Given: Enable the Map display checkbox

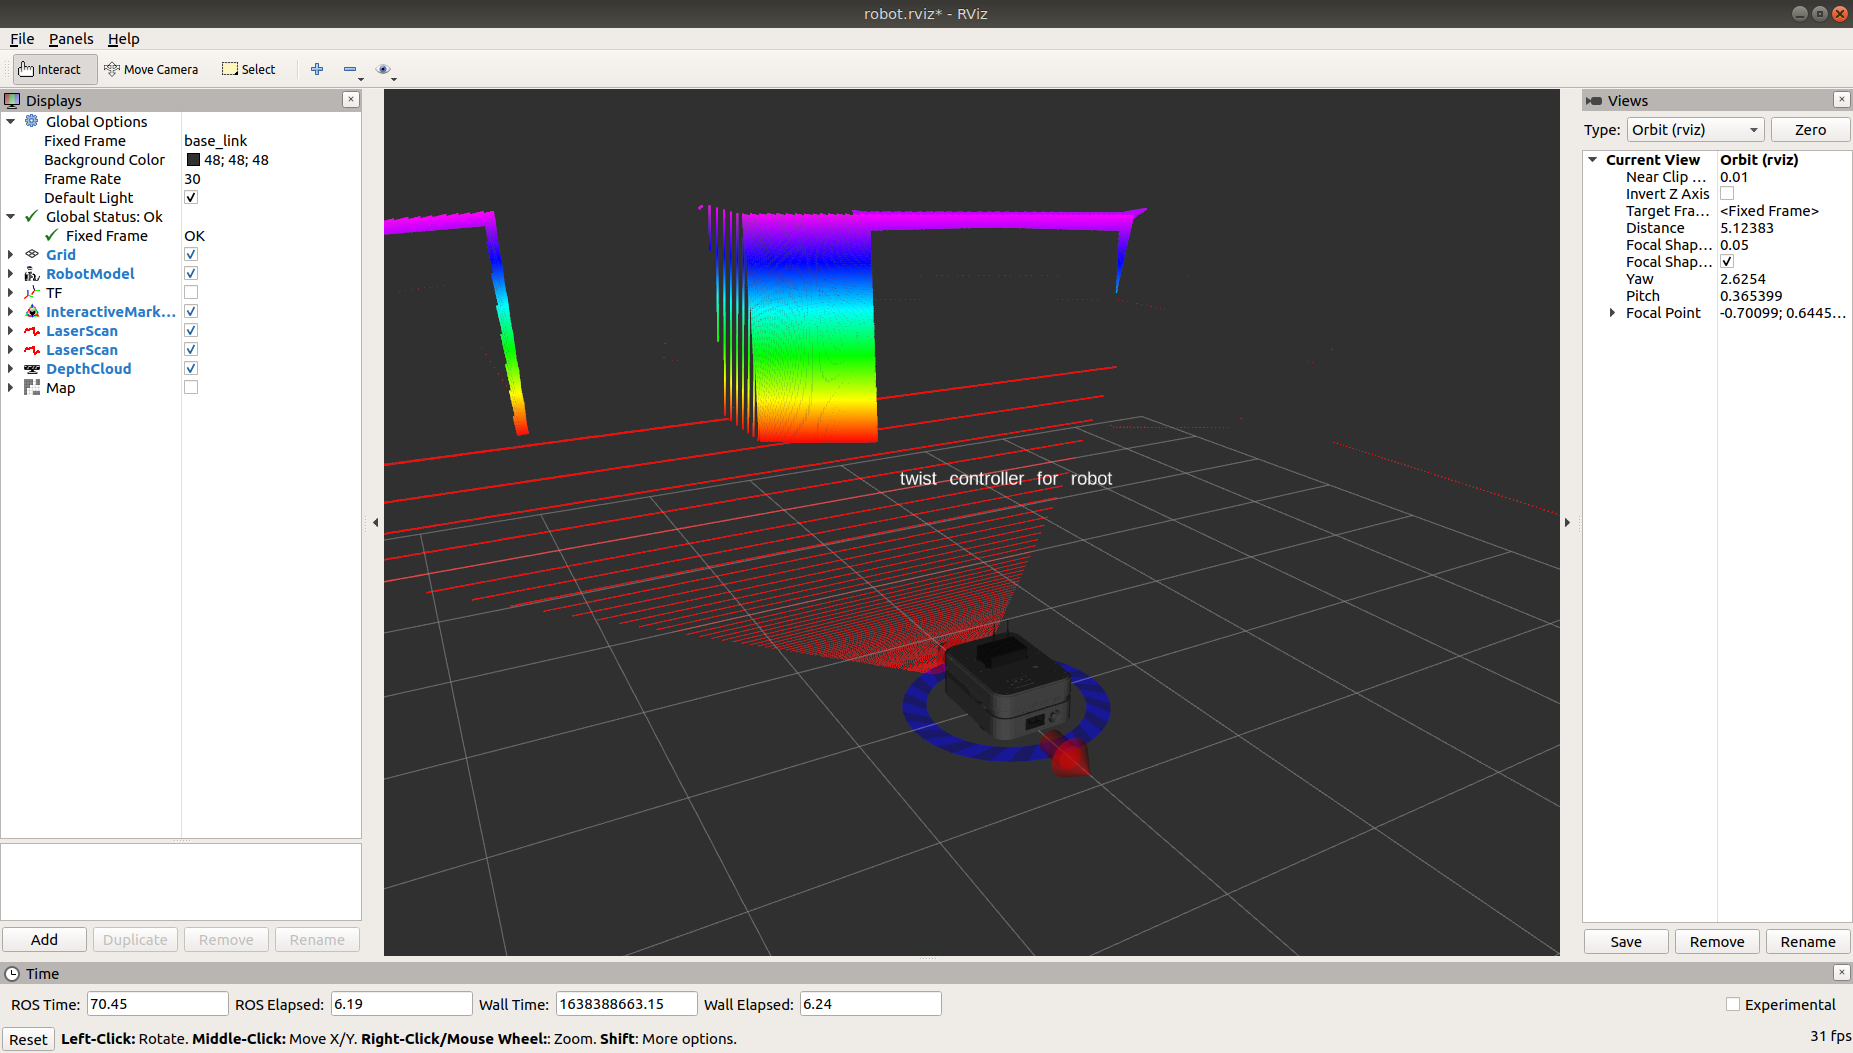Looking at the screenshot, I should pyautogui.click(x=191, y=388).
